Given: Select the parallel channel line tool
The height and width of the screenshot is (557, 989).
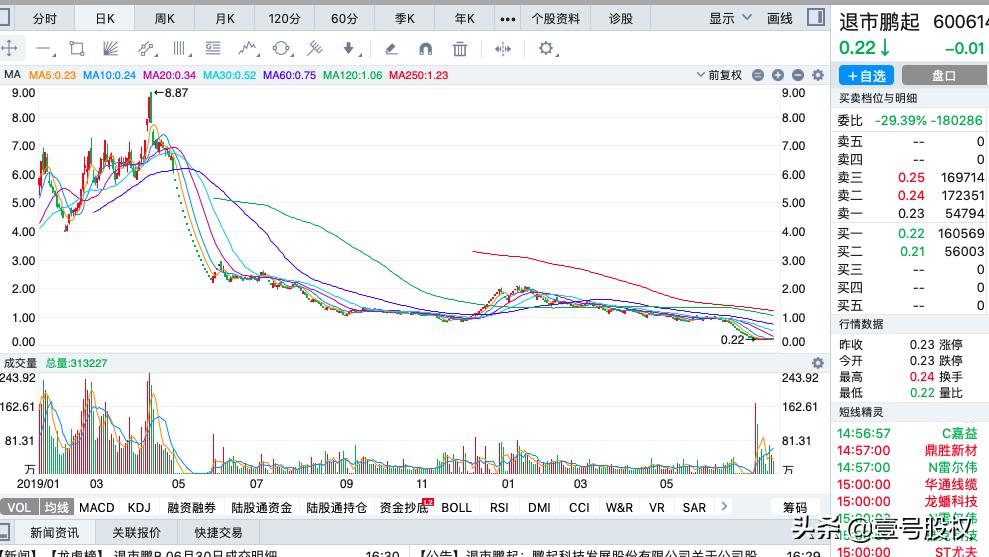Looking at the screenshot, I should tap(146, 49).
